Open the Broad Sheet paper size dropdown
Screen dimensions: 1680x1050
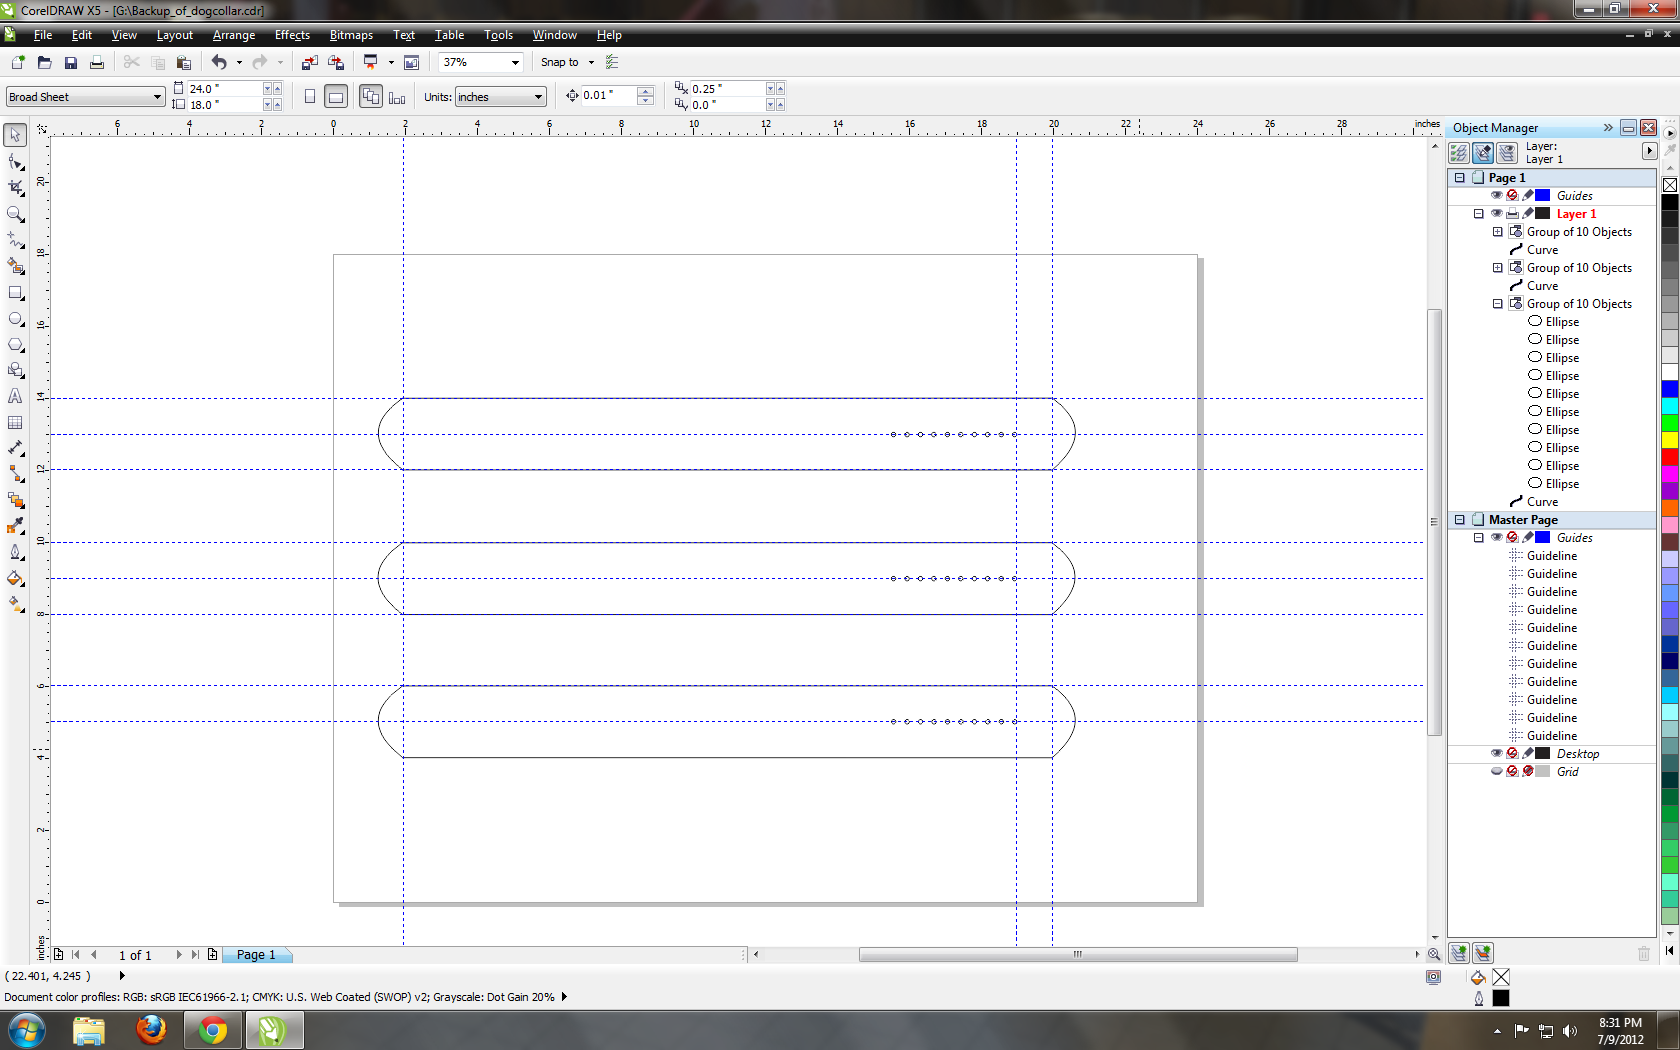point(157,97)
